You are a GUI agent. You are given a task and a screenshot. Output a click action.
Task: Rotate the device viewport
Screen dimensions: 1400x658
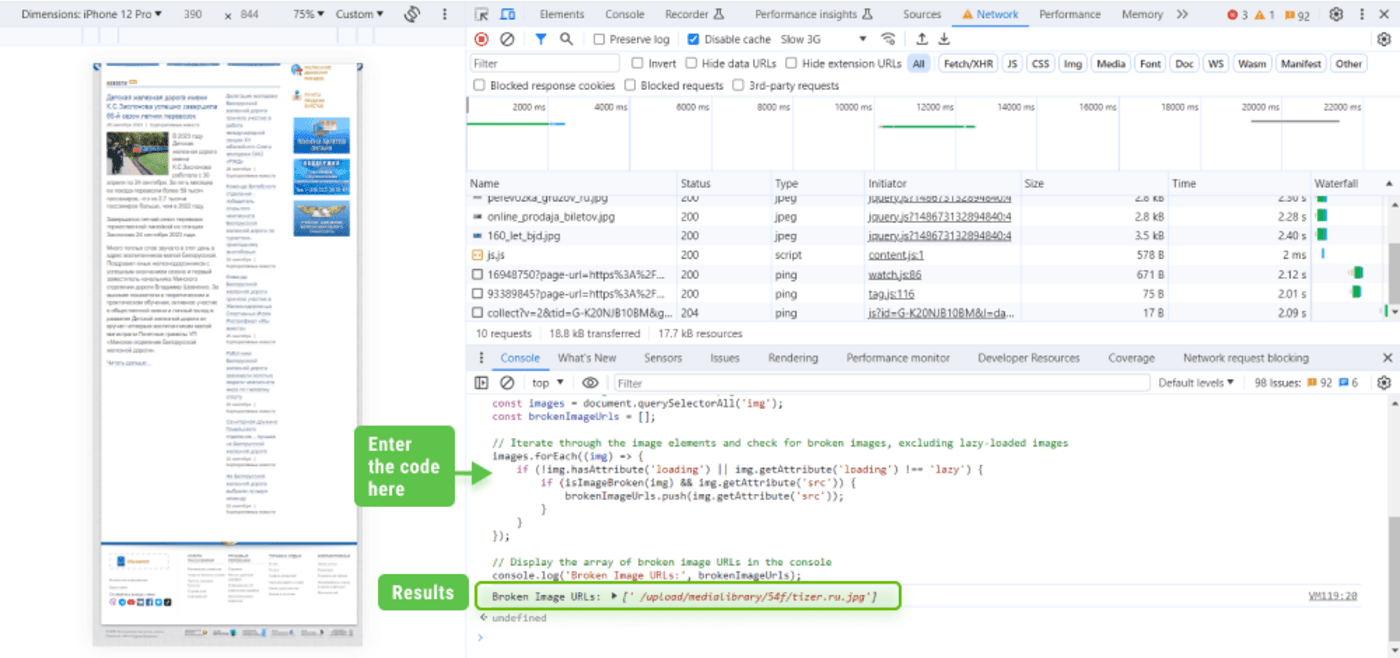[412, 14]
